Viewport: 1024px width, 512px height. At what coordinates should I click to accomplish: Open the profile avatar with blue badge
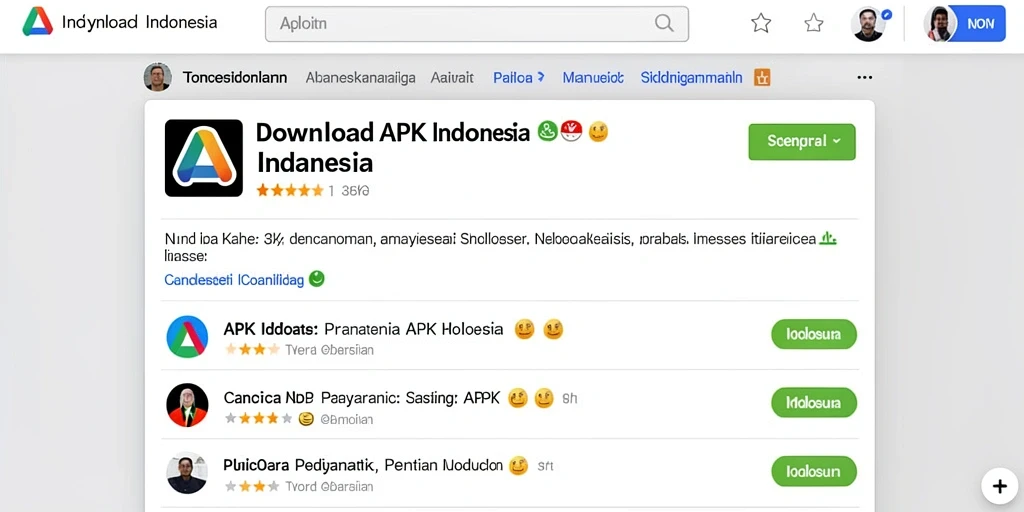pyautogui.click(x=869, y=24)
